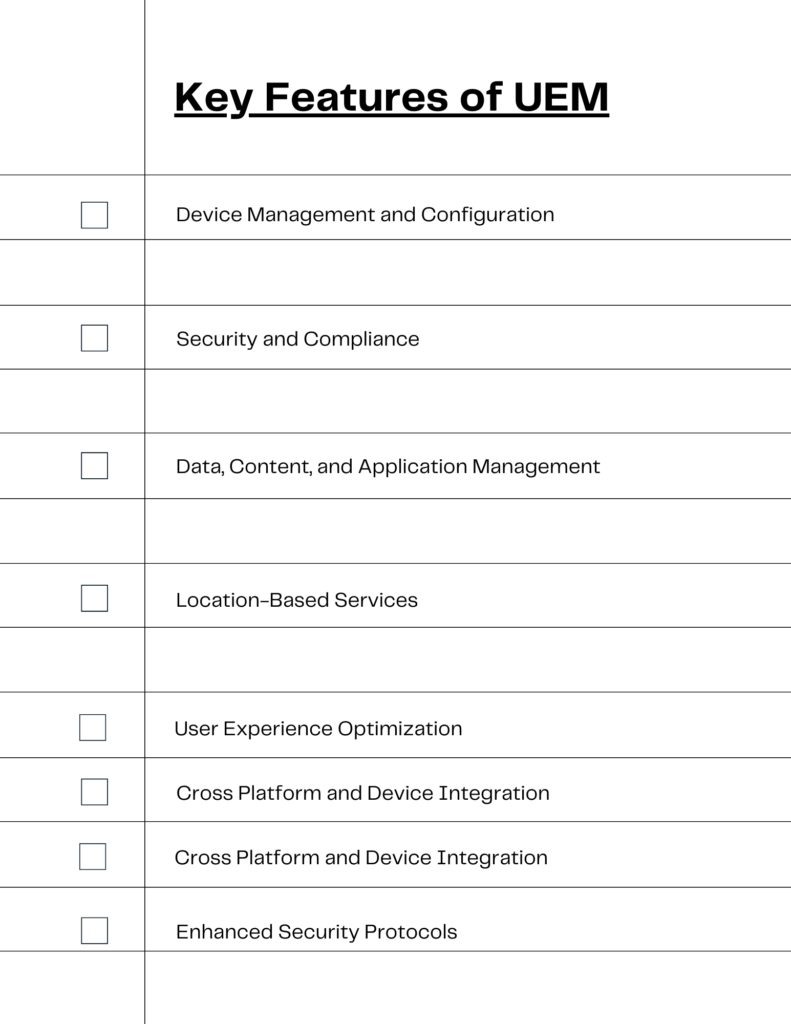
Task: Tick the User Experience Optimization checkbox
Action: (93, 728)
